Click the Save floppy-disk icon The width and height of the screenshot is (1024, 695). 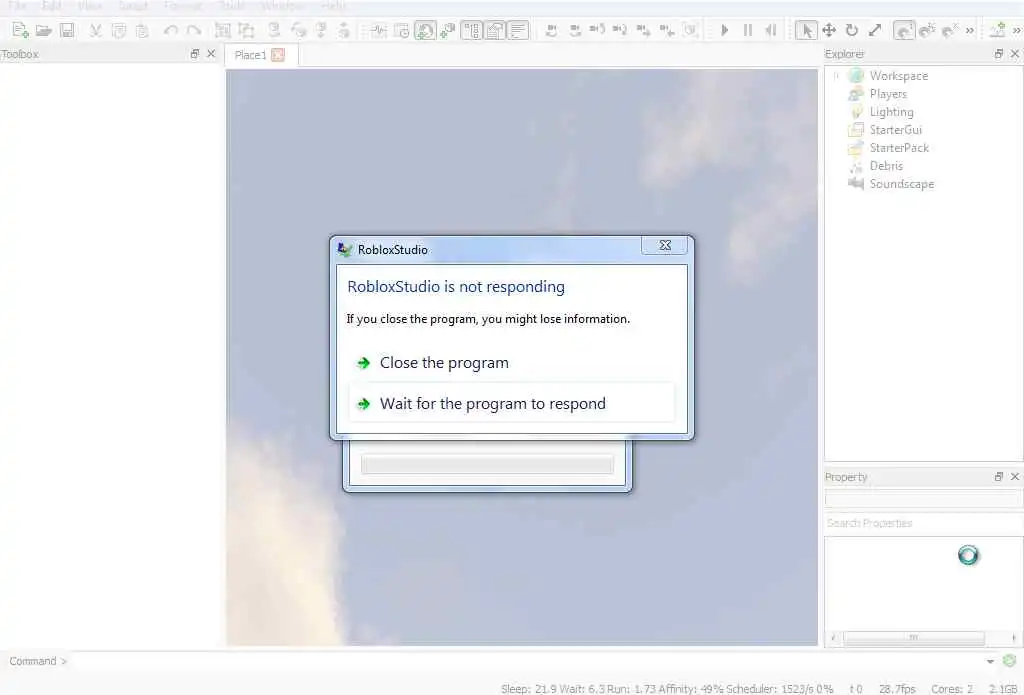67,30
